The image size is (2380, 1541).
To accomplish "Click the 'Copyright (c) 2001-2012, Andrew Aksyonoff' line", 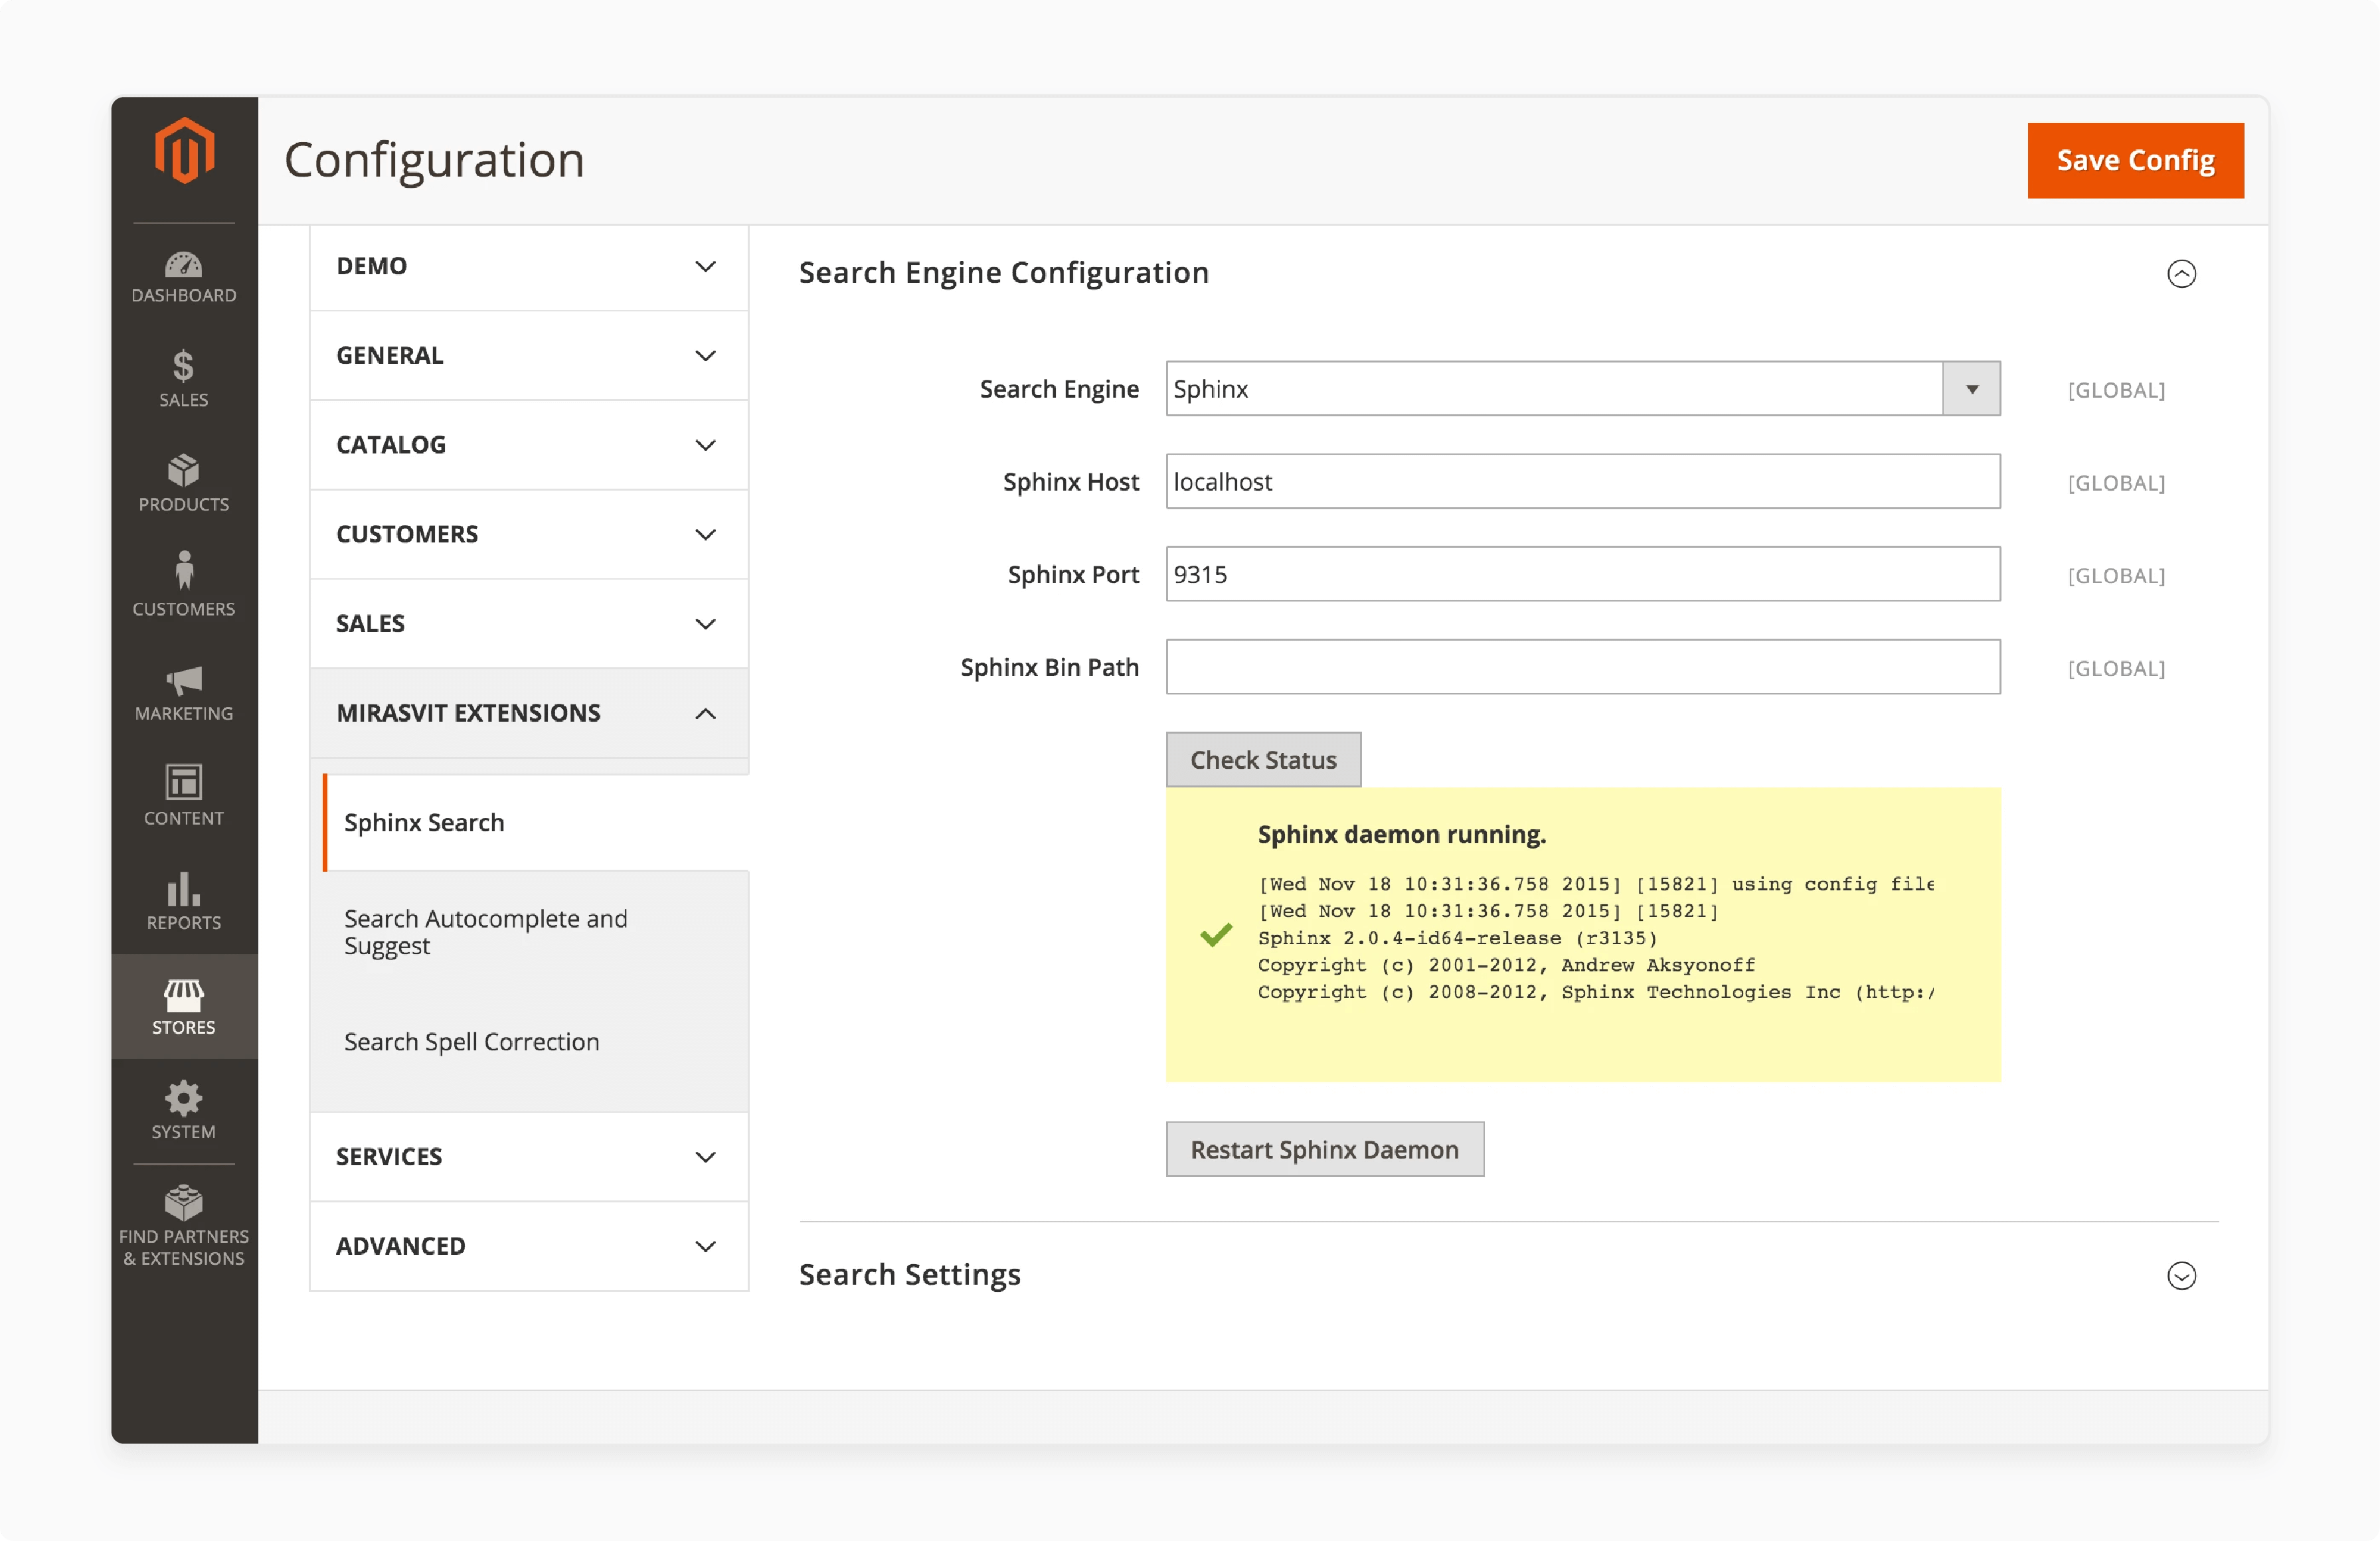I will 1506,965.
